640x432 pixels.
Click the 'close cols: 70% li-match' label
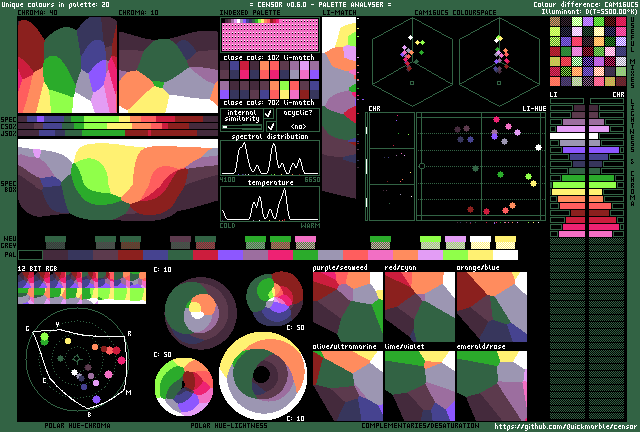pos(269,102)
